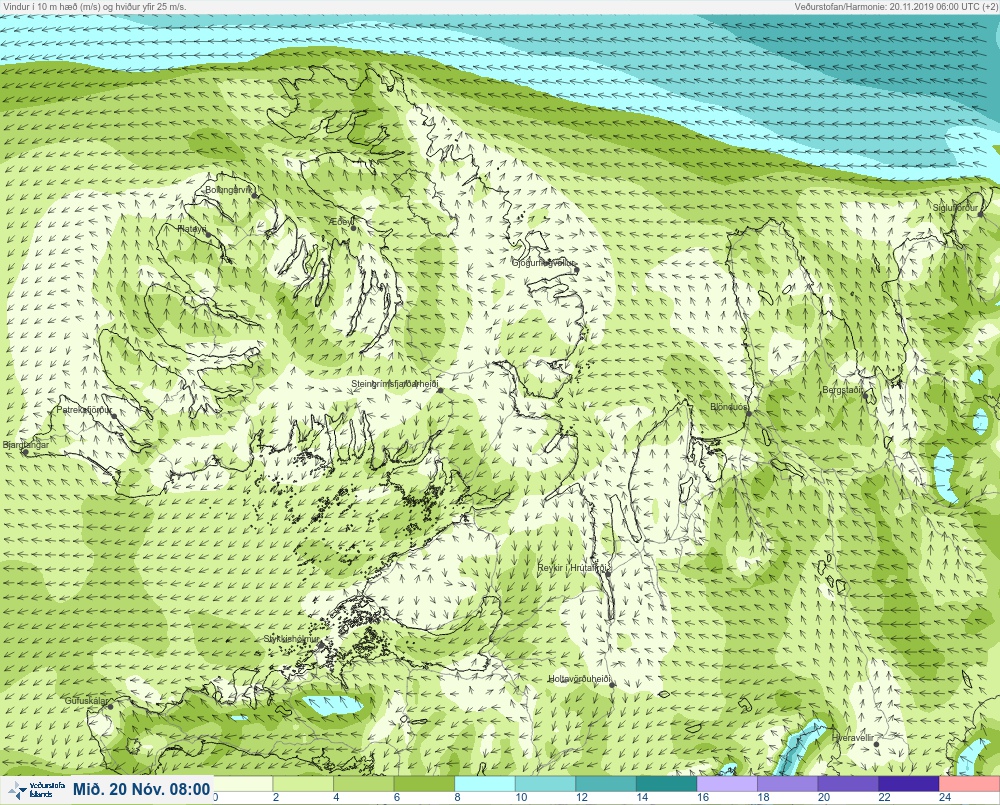Click the Blönduós station label

click(x=729, y=407)
